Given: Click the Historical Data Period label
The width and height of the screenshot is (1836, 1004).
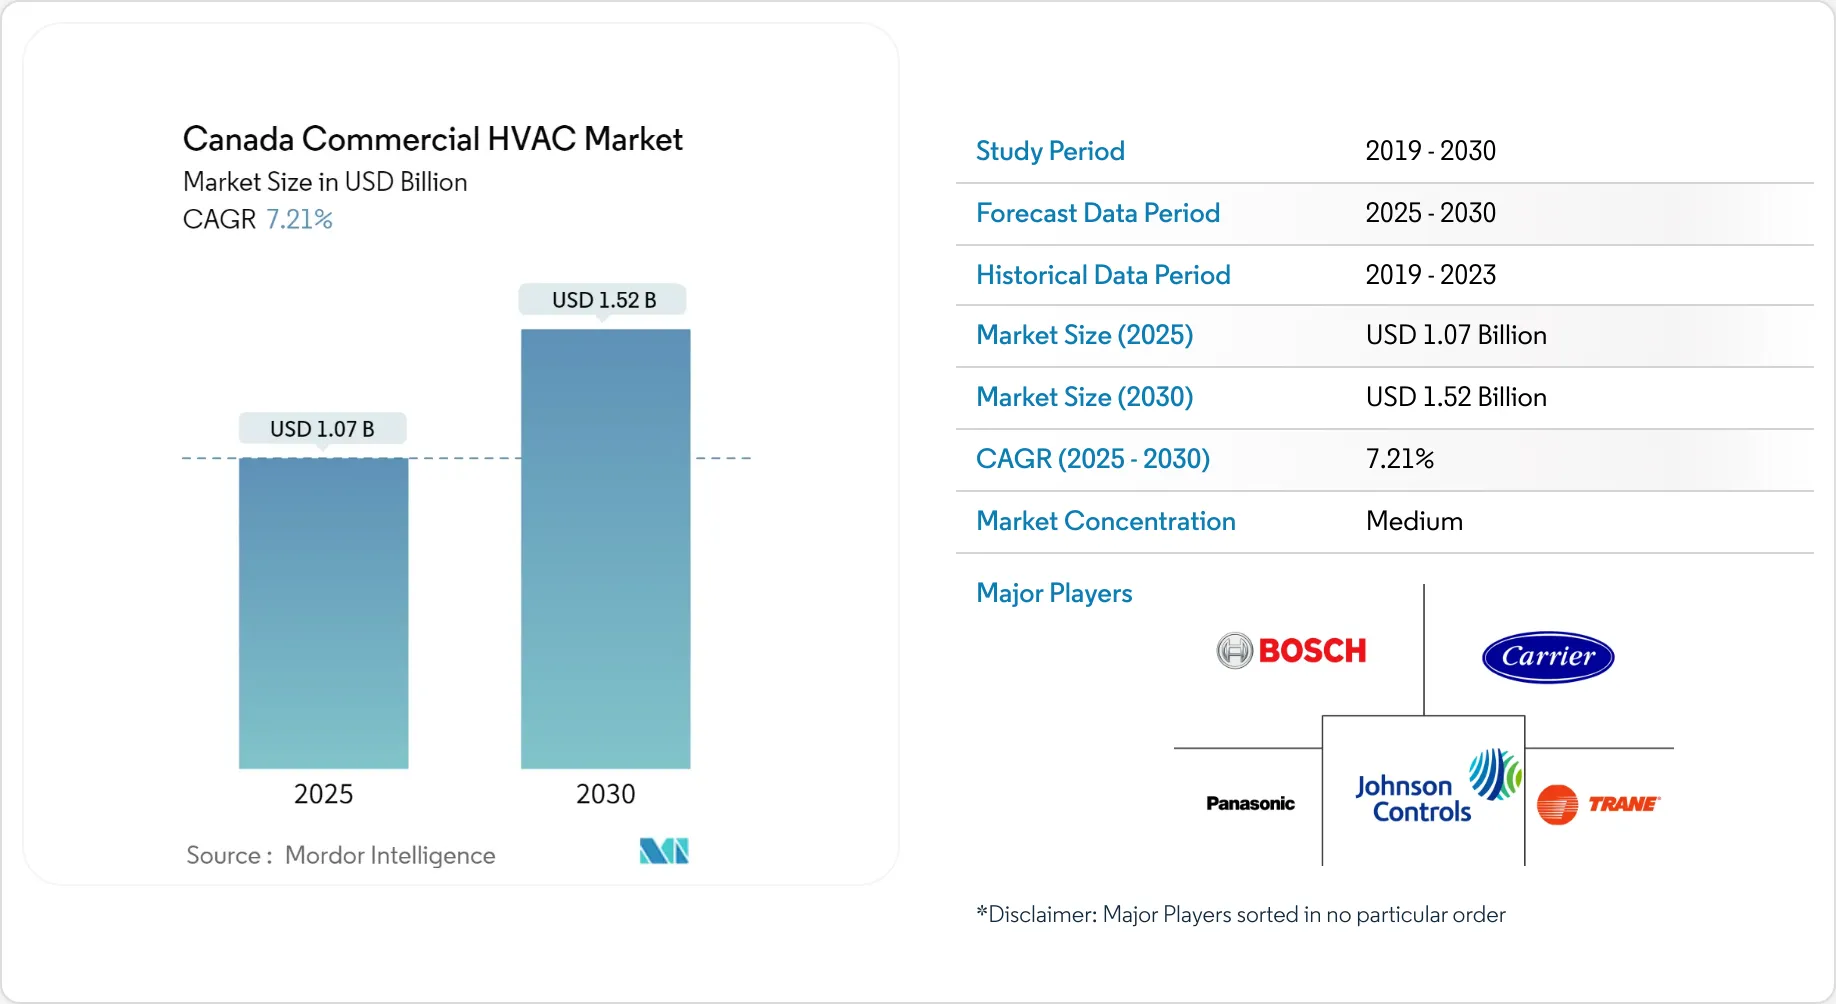Looking at the screenshot, I should click(1103, 275).
